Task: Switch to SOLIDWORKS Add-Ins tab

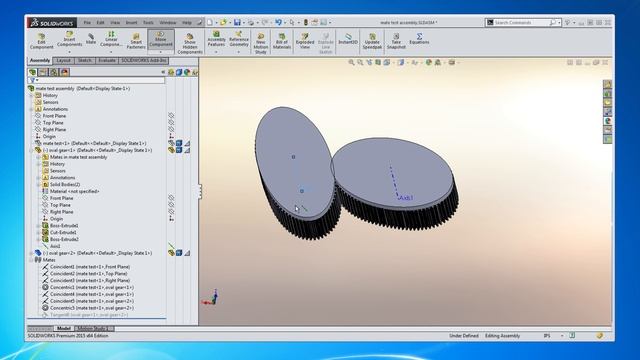Action: tap(144, 60)
